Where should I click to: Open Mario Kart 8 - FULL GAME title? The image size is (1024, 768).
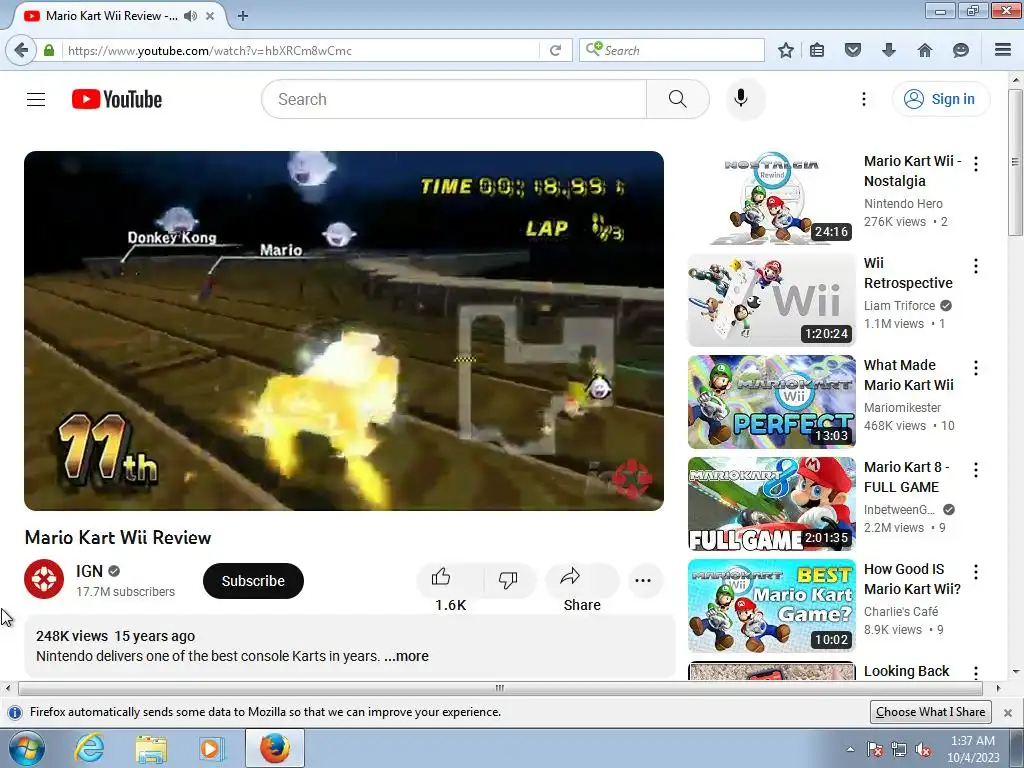tap(906, 477)
